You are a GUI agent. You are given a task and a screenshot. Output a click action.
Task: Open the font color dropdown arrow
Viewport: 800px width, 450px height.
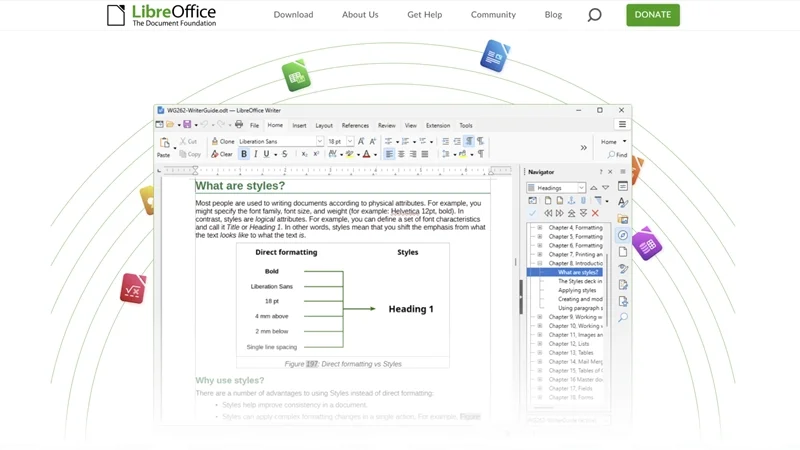(x=376, y=155)
